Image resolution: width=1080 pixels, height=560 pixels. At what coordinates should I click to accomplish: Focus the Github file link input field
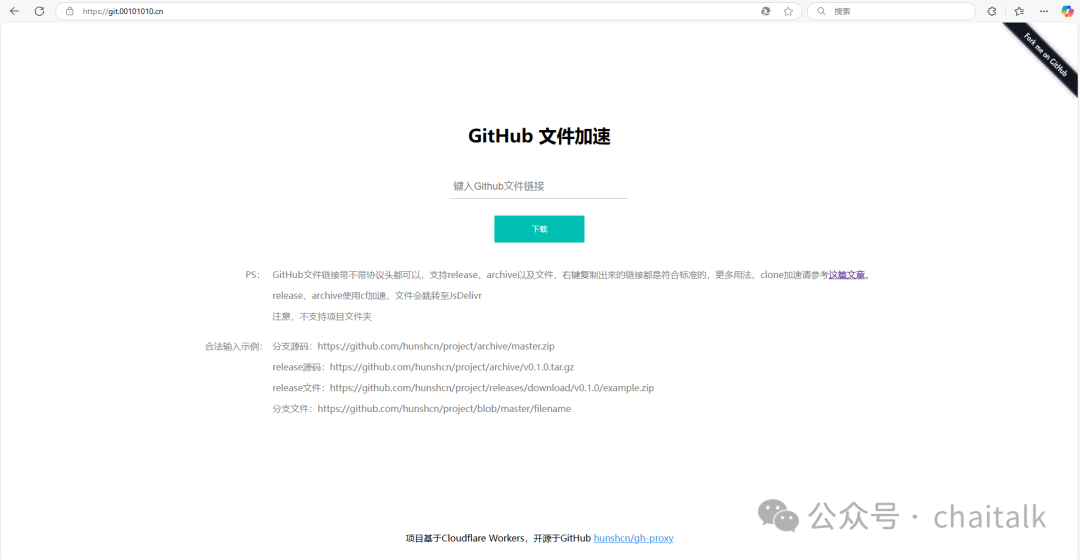(x=539, y=186)
